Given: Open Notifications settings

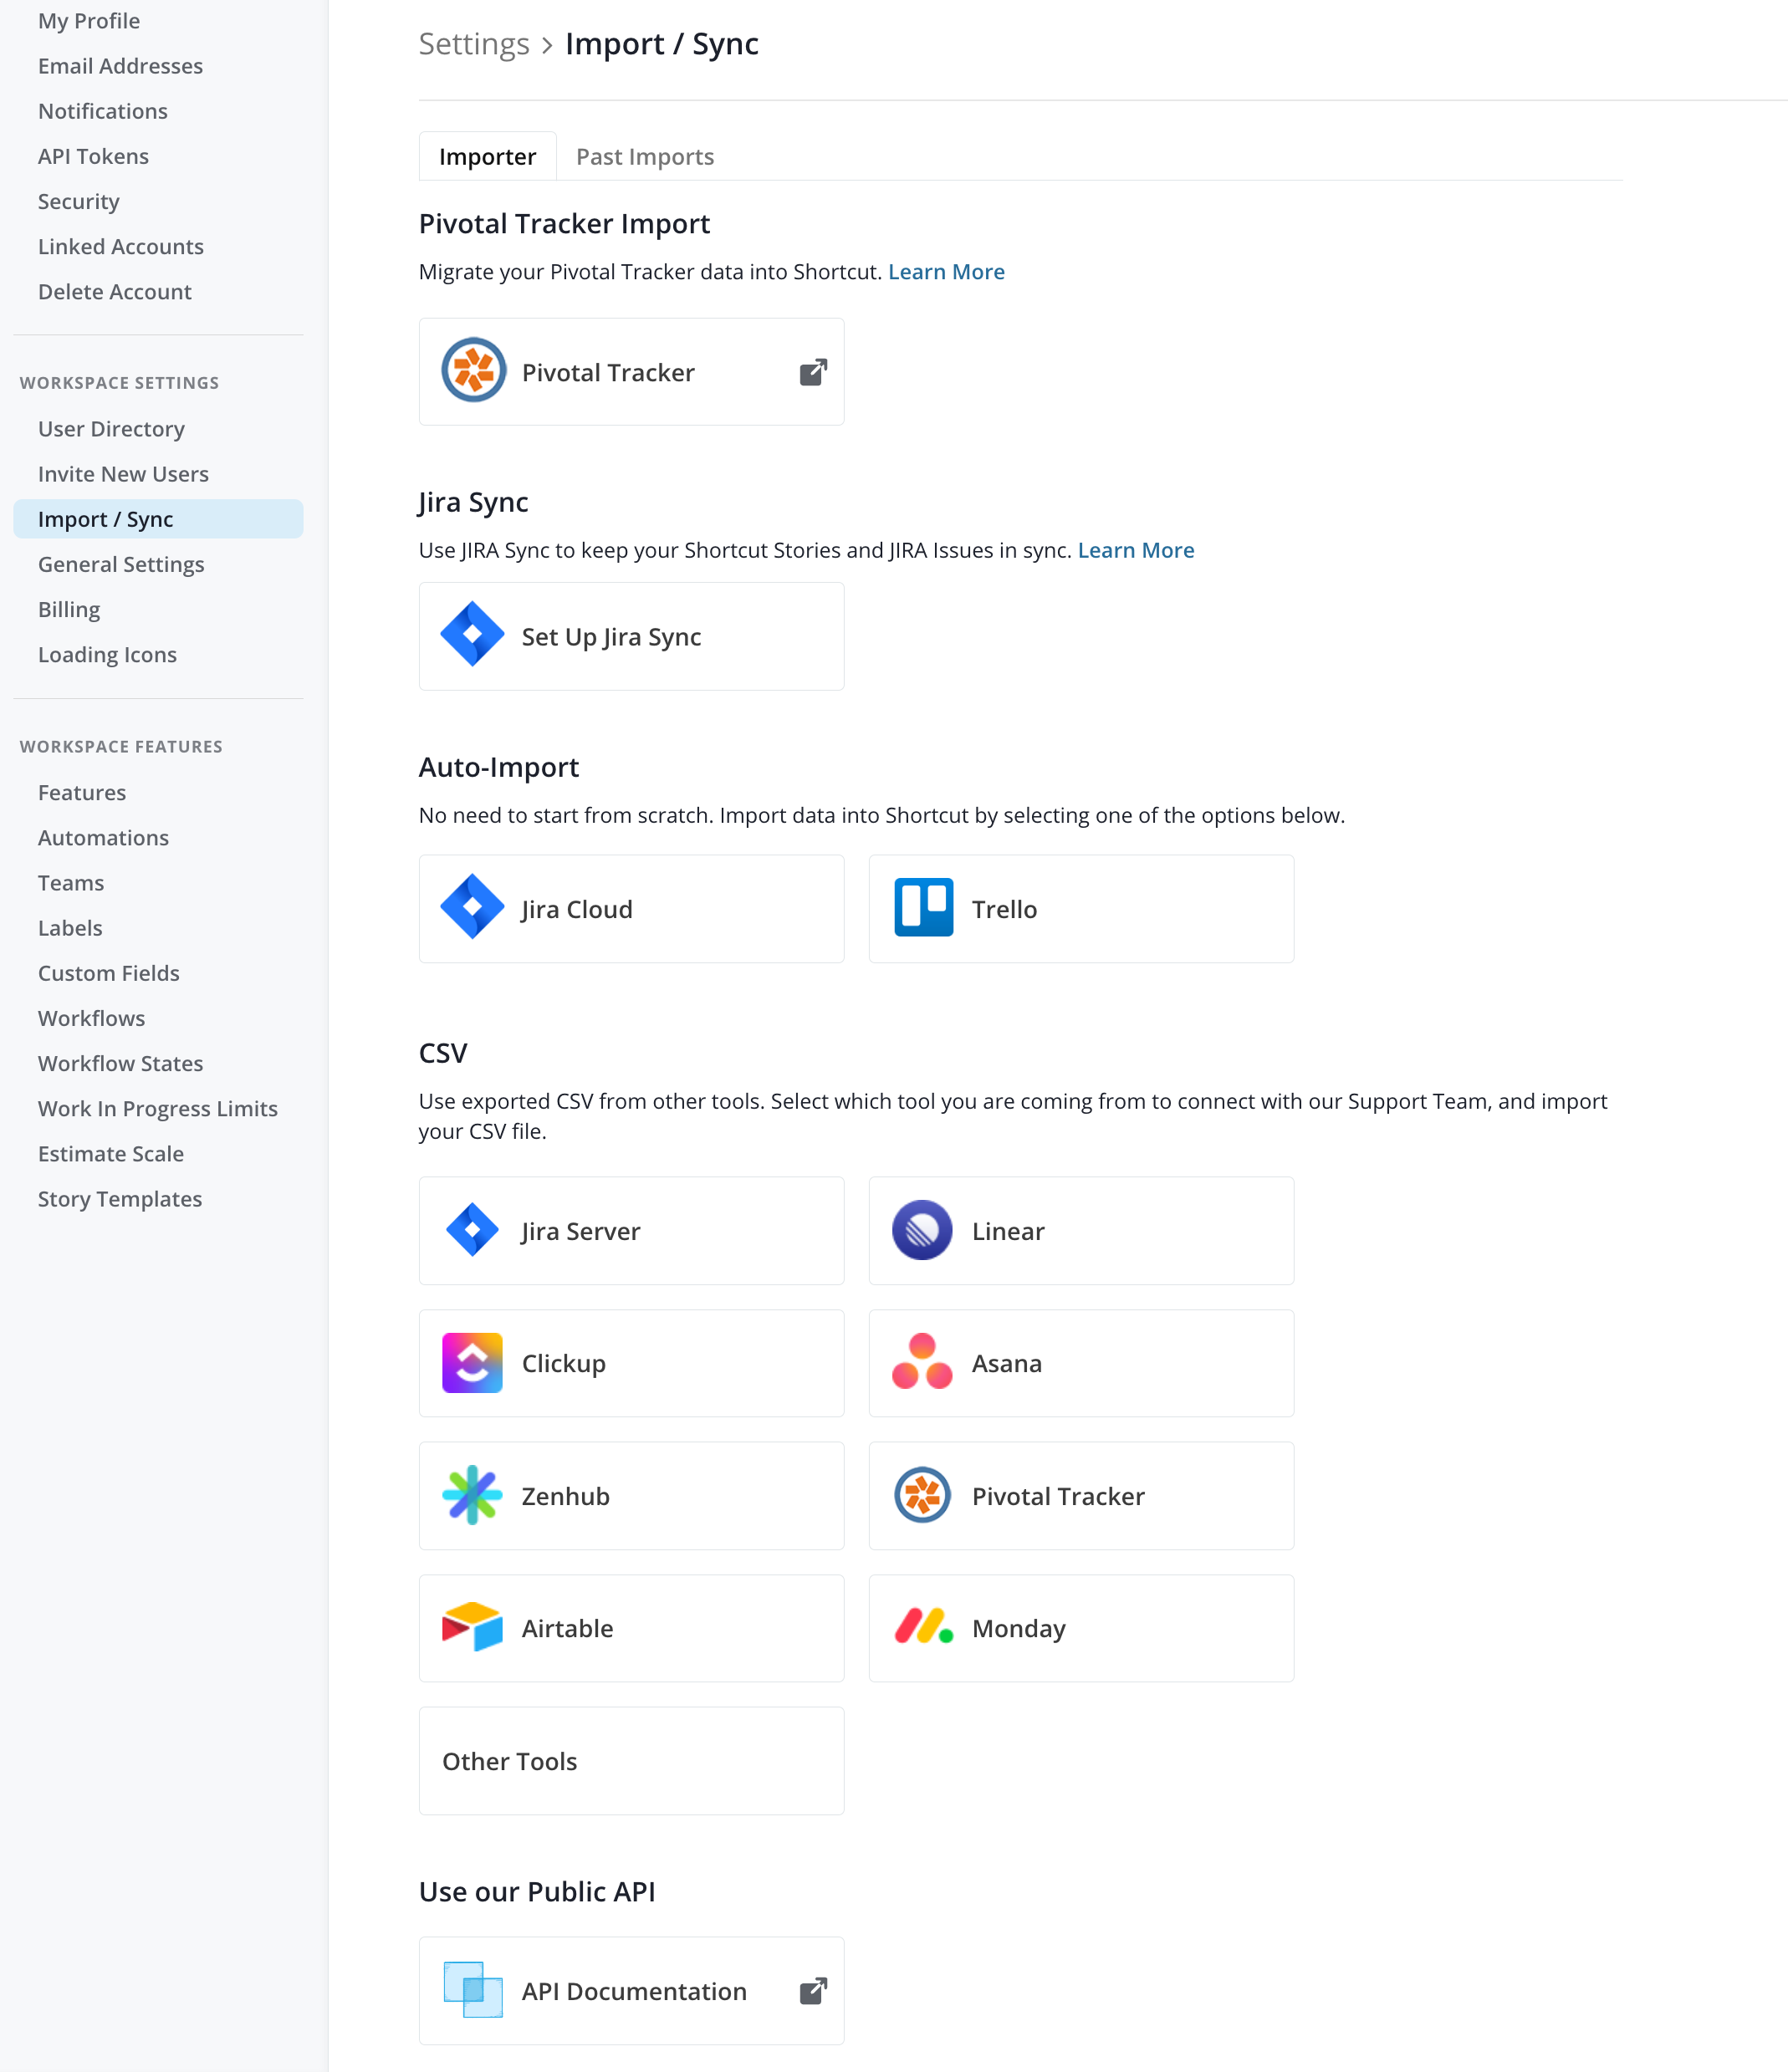Looking at the screenshot, I should click(103, 111).
